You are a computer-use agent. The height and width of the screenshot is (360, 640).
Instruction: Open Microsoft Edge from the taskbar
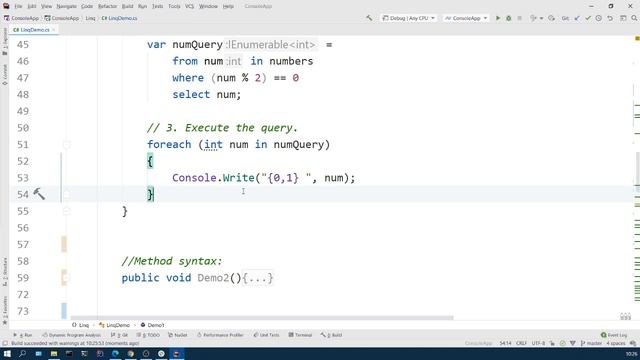tap(116, 353)
